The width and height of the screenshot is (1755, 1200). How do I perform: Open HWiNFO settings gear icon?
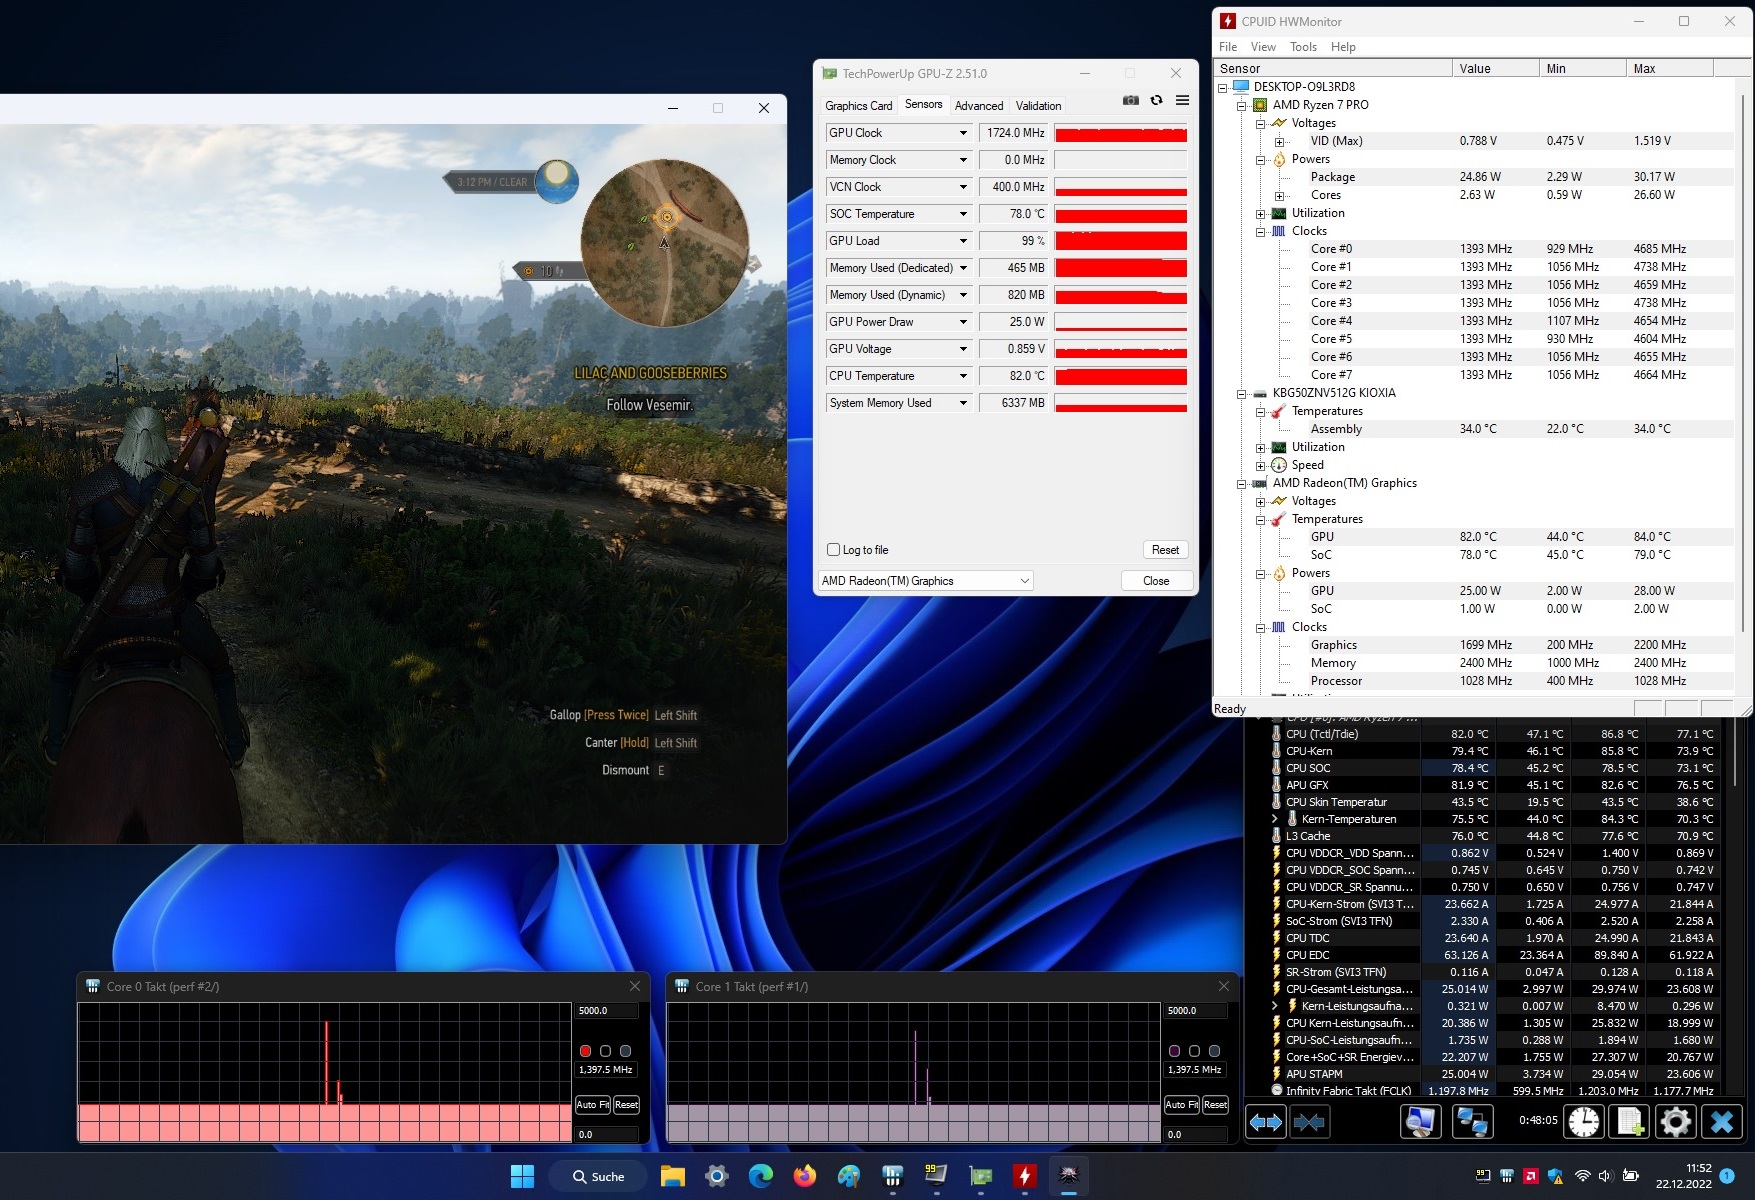pos(1676,1122)
